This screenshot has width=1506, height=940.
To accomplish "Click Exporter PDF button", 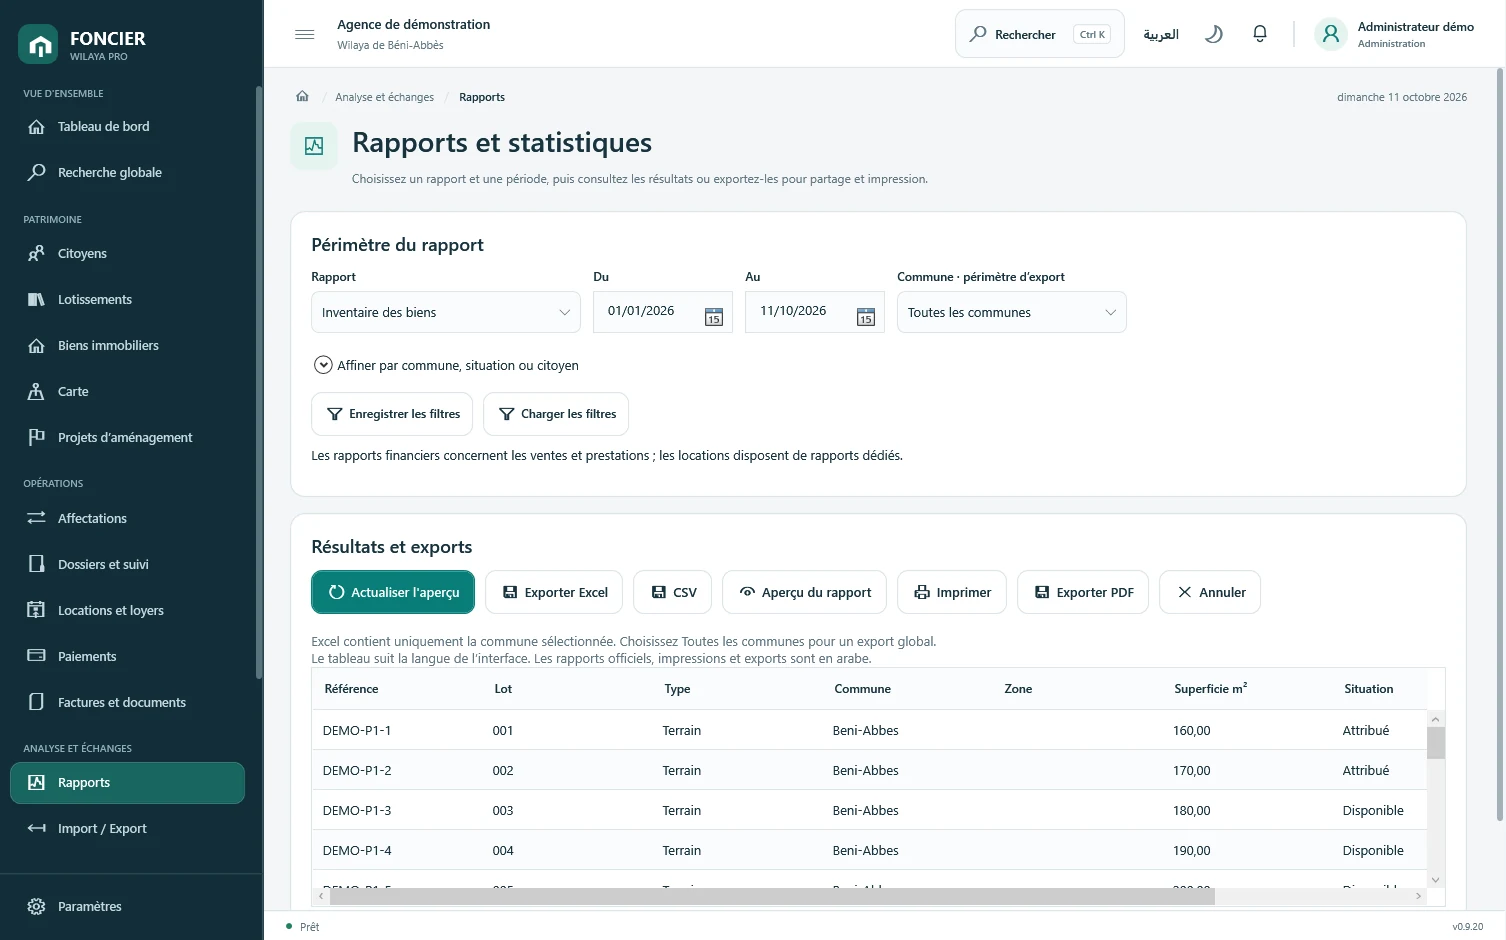I will 1083,593.
